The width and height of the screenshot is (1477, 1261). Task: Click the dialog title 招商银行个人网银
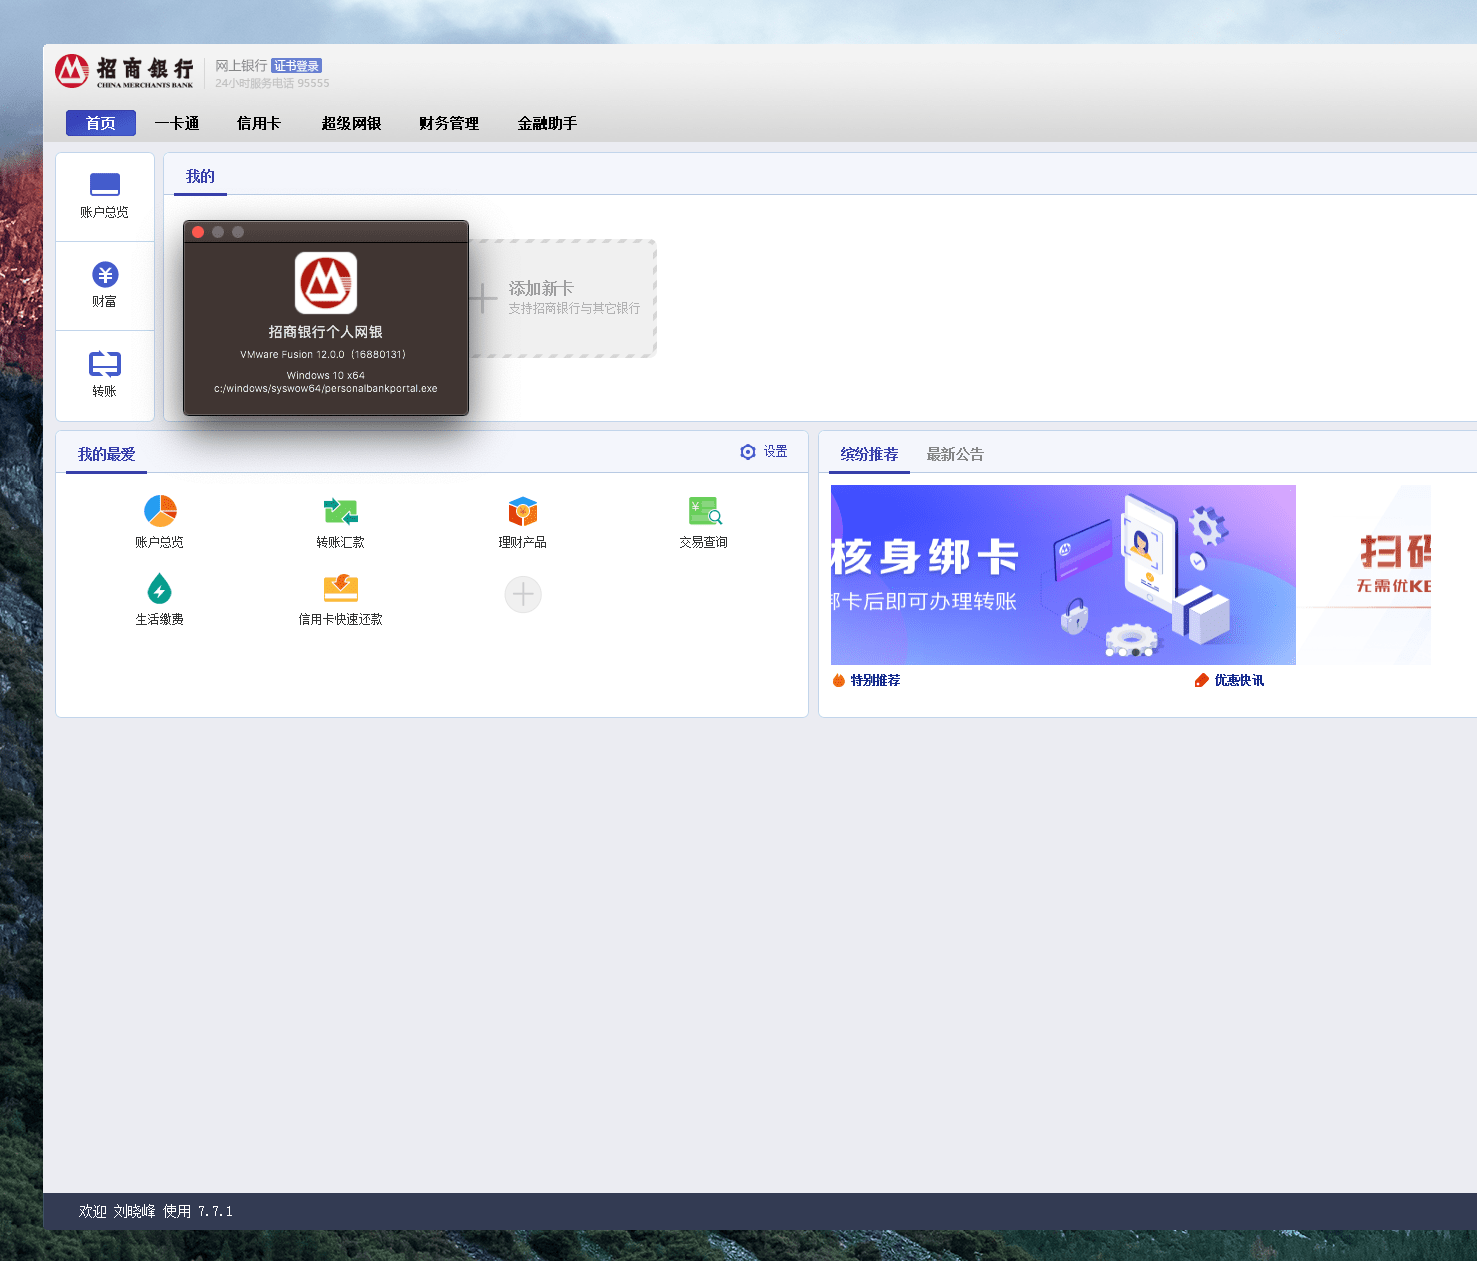(326, 332)
